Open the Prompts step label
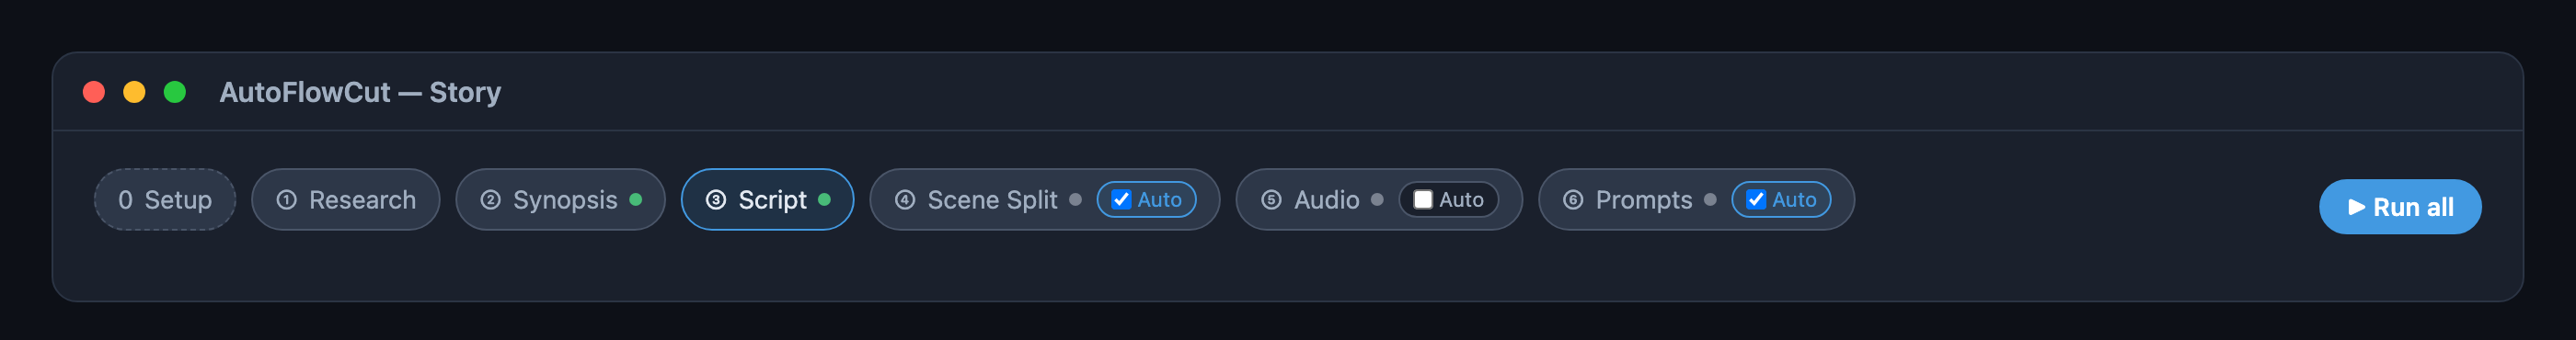Viewport: 2576px width, 340px height. tap(1644, 200)
